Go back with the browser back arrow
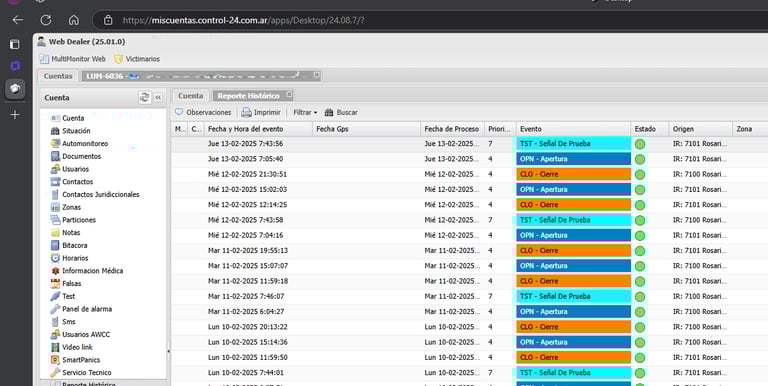 [18, 20]
